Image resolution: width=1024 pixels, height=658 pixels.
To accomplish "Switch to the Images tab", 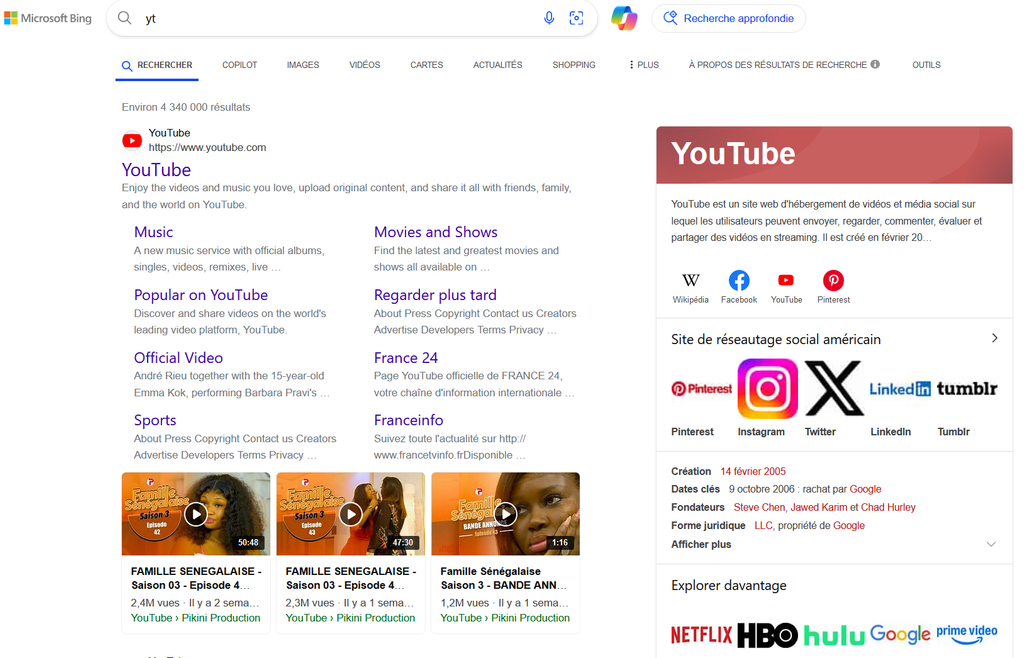I will click(303, 65).
